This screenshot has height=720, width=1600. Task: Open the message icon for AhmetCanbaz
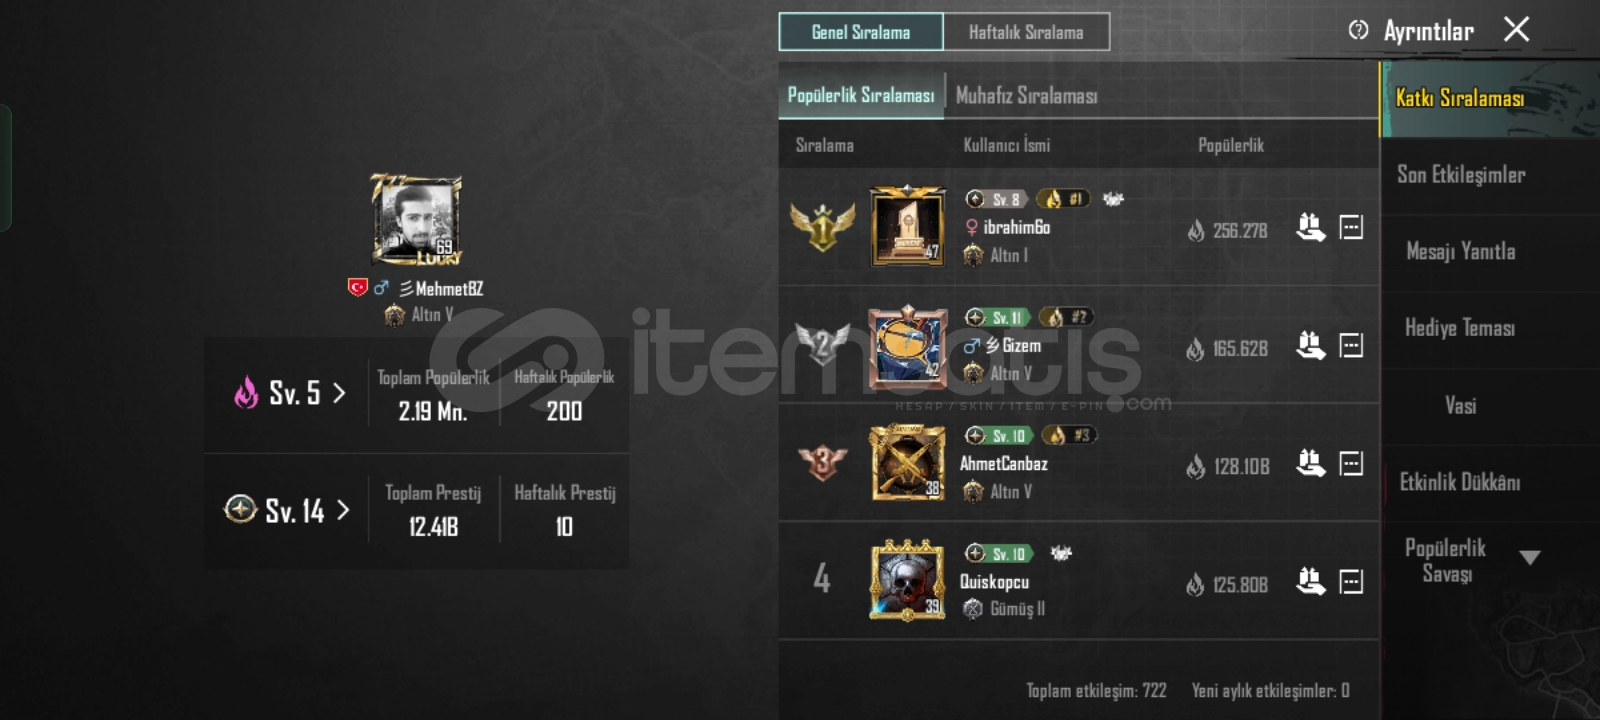tap(1351, 464)
